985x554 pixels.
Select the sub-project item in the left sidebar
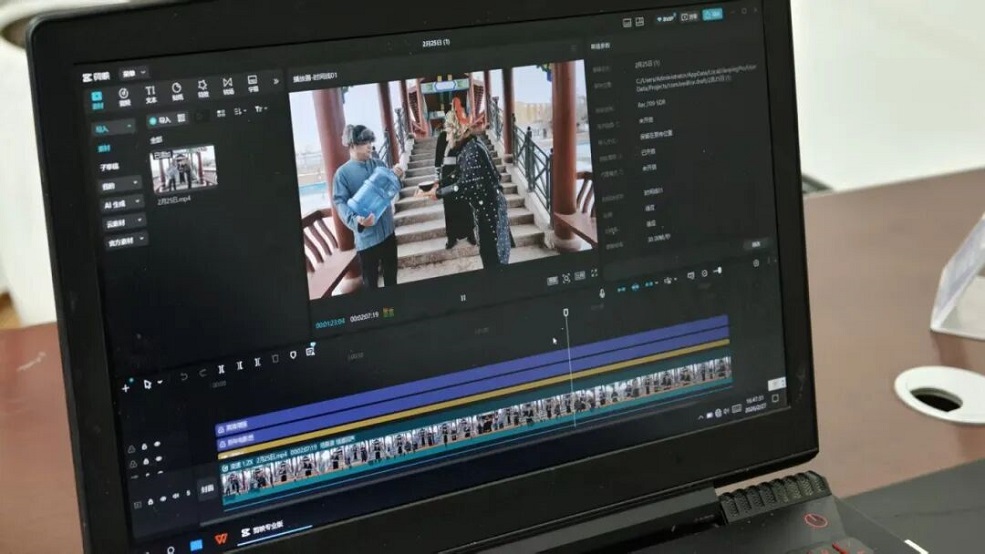(108, 166)
